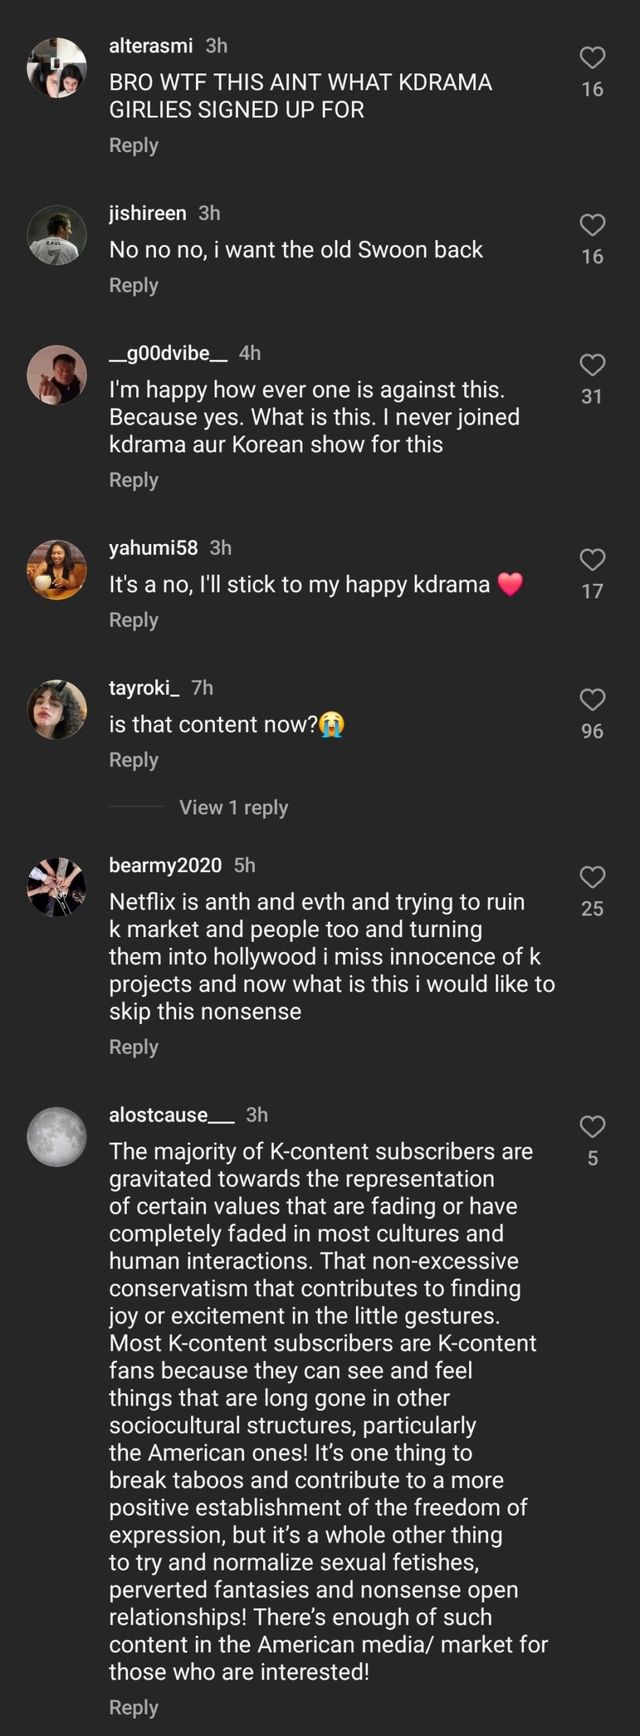Open the moon avatar of alostcause___
The image size is (640, 1736).
(57, 1137)
